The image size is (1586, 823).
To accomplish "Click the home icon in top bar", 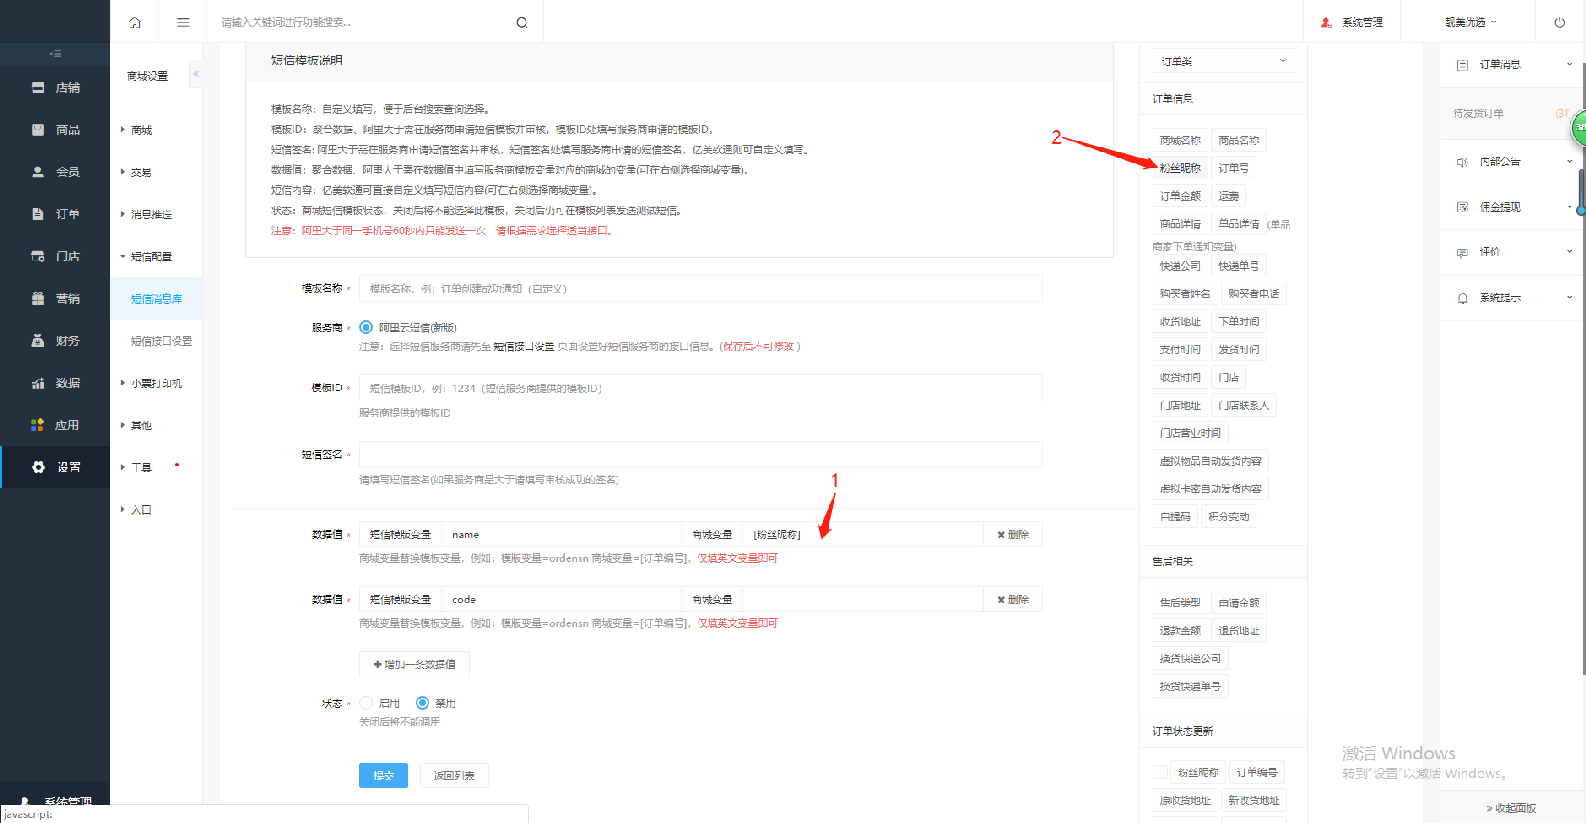I will pos(135,22).
